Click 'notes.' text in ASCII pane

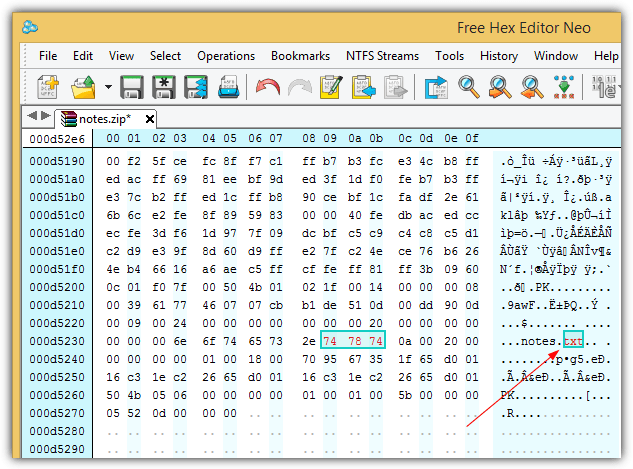541,341
